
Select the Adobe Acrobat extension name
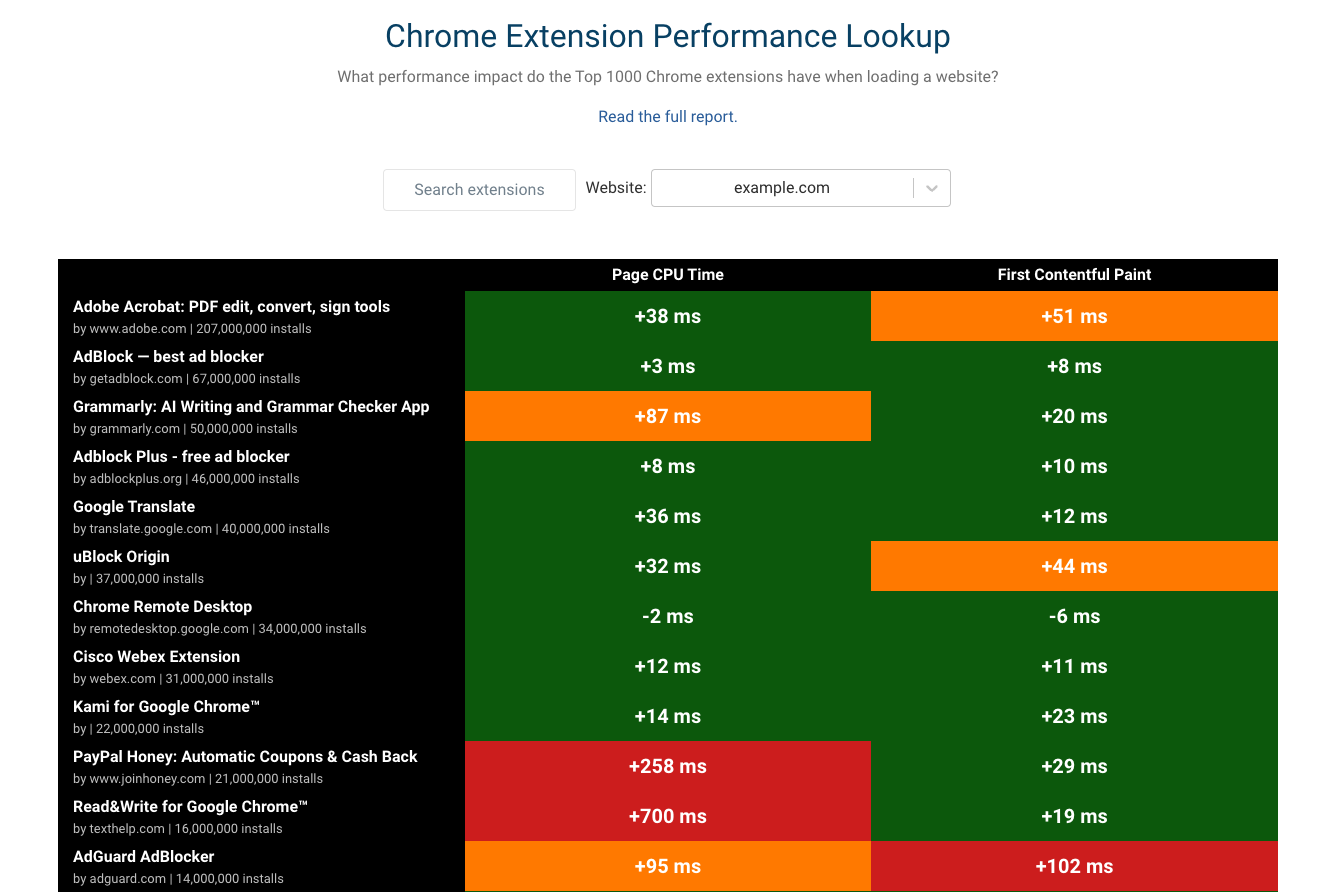point(231,307)
